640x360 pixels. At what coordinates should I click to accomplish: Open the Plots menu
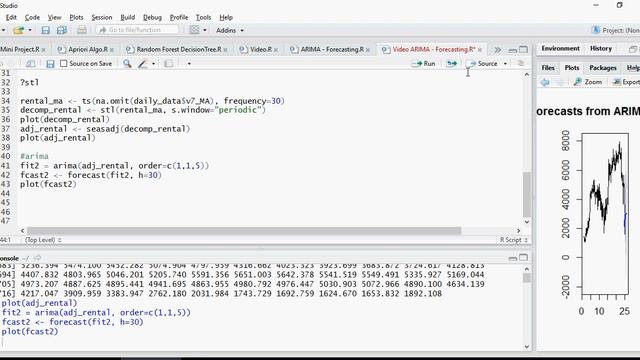[x=76, y=17]
